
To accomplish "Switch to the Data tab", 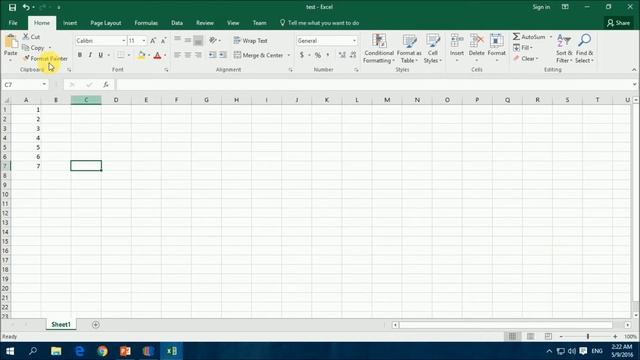I will [177, 23].
